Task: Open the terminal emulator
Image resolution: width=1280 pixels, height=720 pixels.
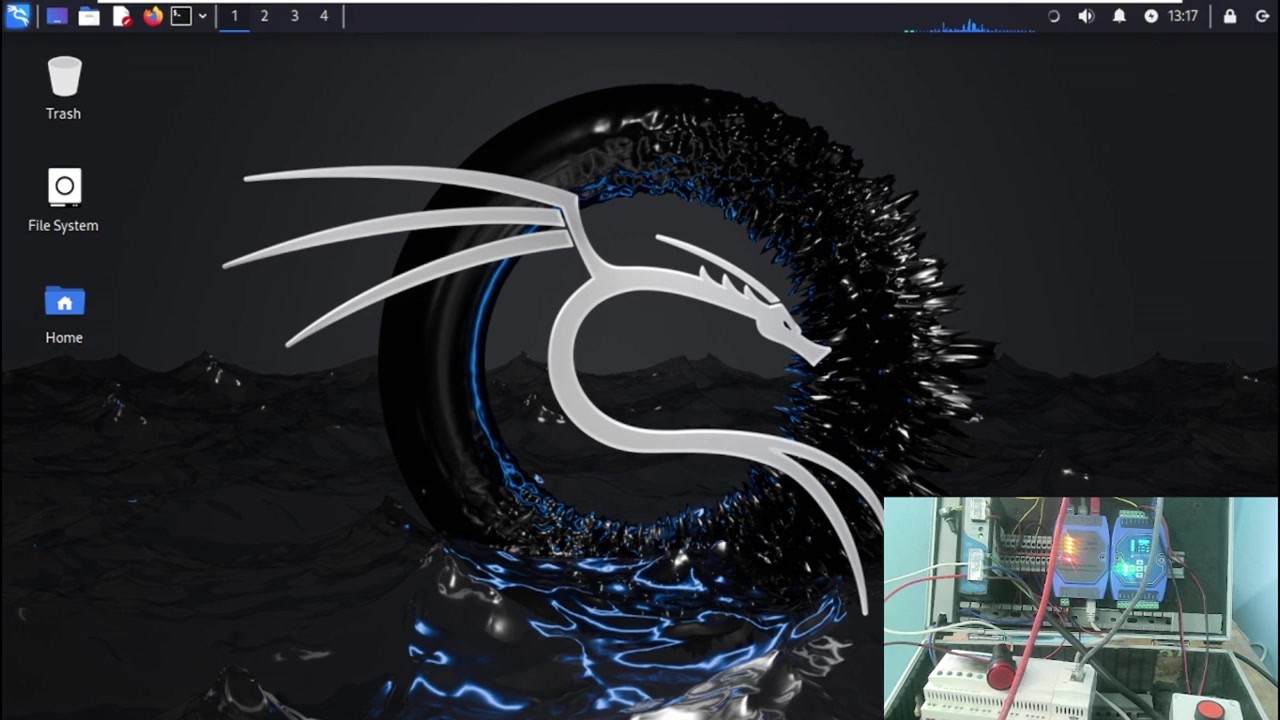Action: (x=181, y=16)
